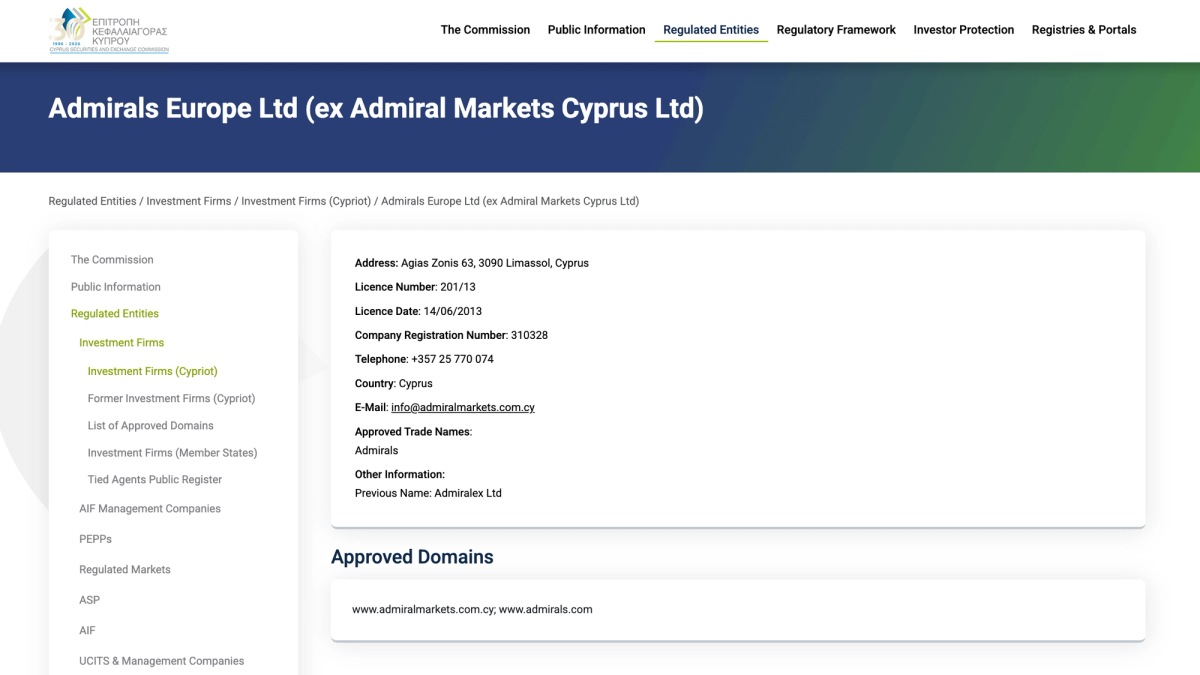Screen dimensions: 1200x675
Task: Click Investment Firms breadcrumb link
Action: [x=189, y=201]
